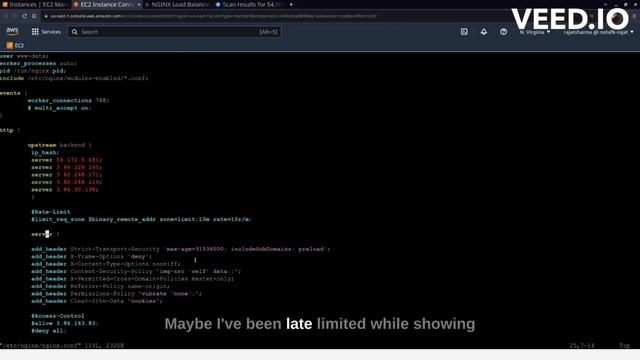640x360 pixels.
Task: Open a new browser tab
Action: click(x=291, y=4)
